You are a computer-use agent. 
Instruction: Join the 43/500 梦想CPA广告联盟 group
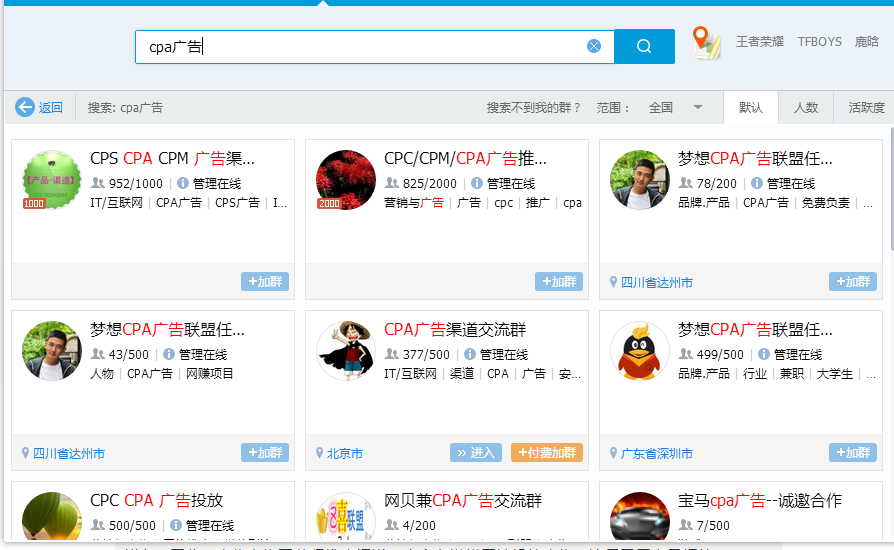point(265,453)
